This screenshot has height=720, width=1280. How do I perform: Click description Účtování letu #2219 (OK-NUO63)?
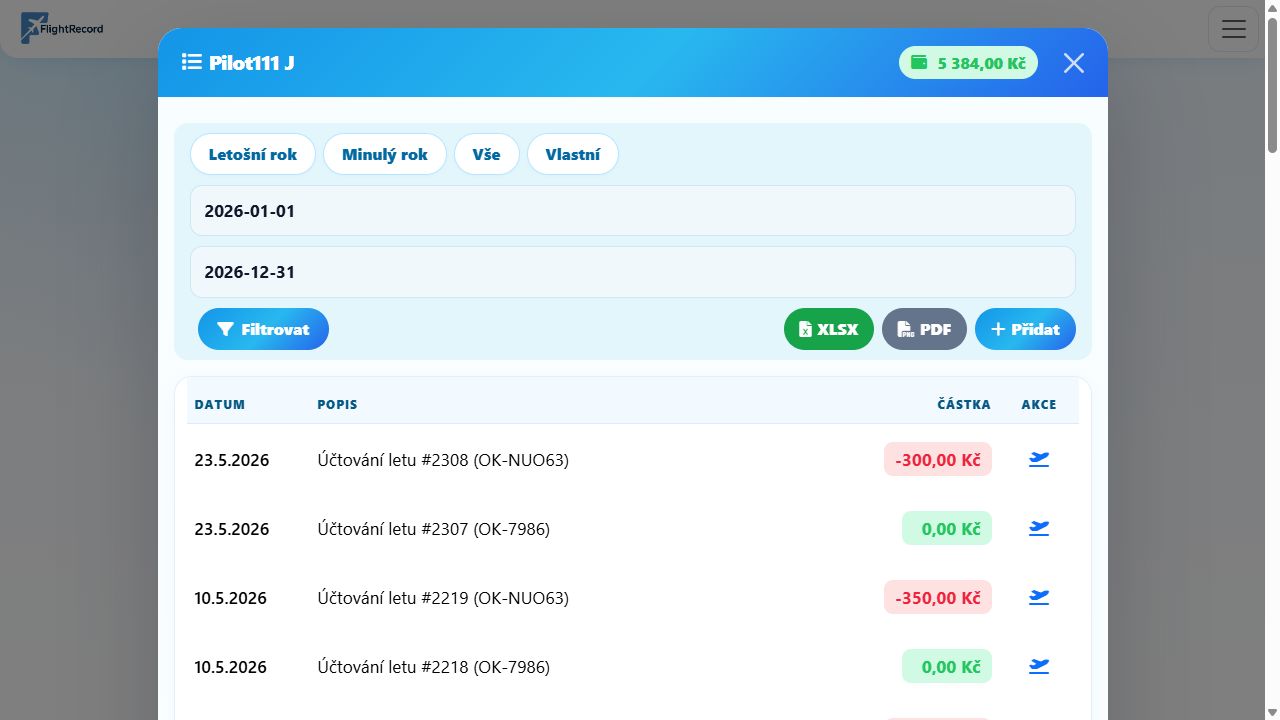(443, 598)
